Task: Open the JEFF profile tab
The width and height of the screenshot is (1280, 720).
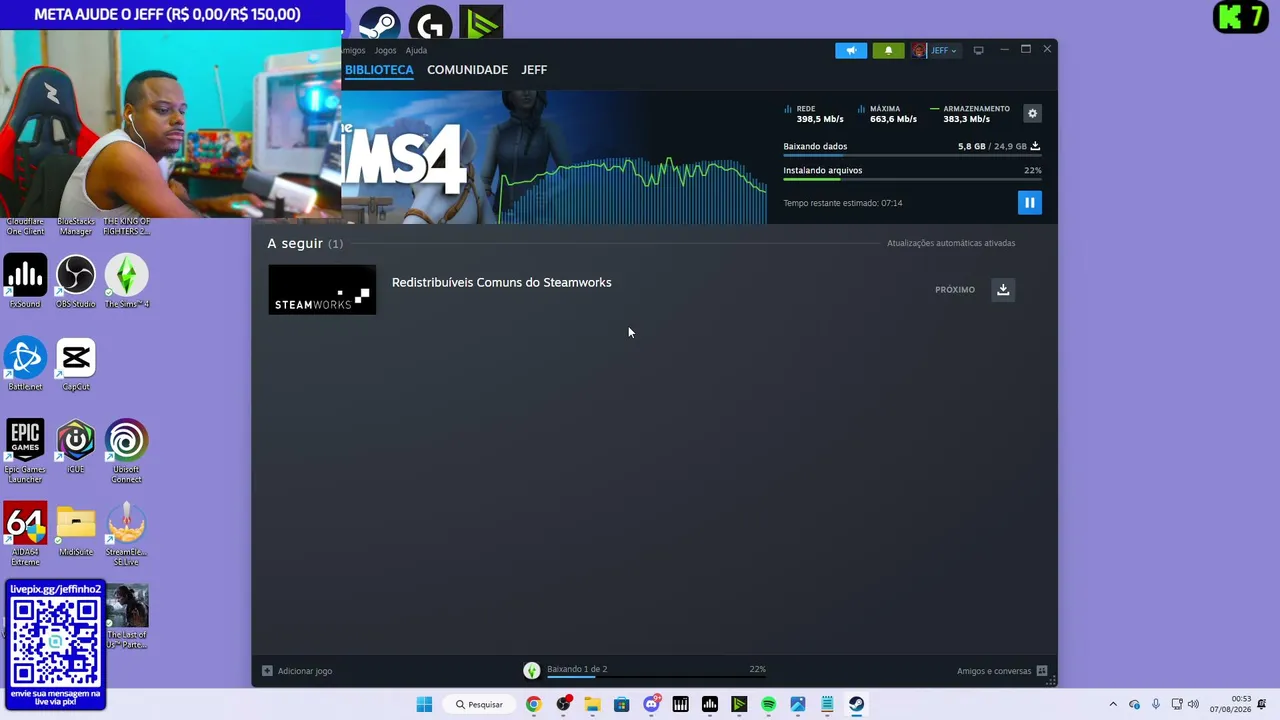Action: [534, 70]
